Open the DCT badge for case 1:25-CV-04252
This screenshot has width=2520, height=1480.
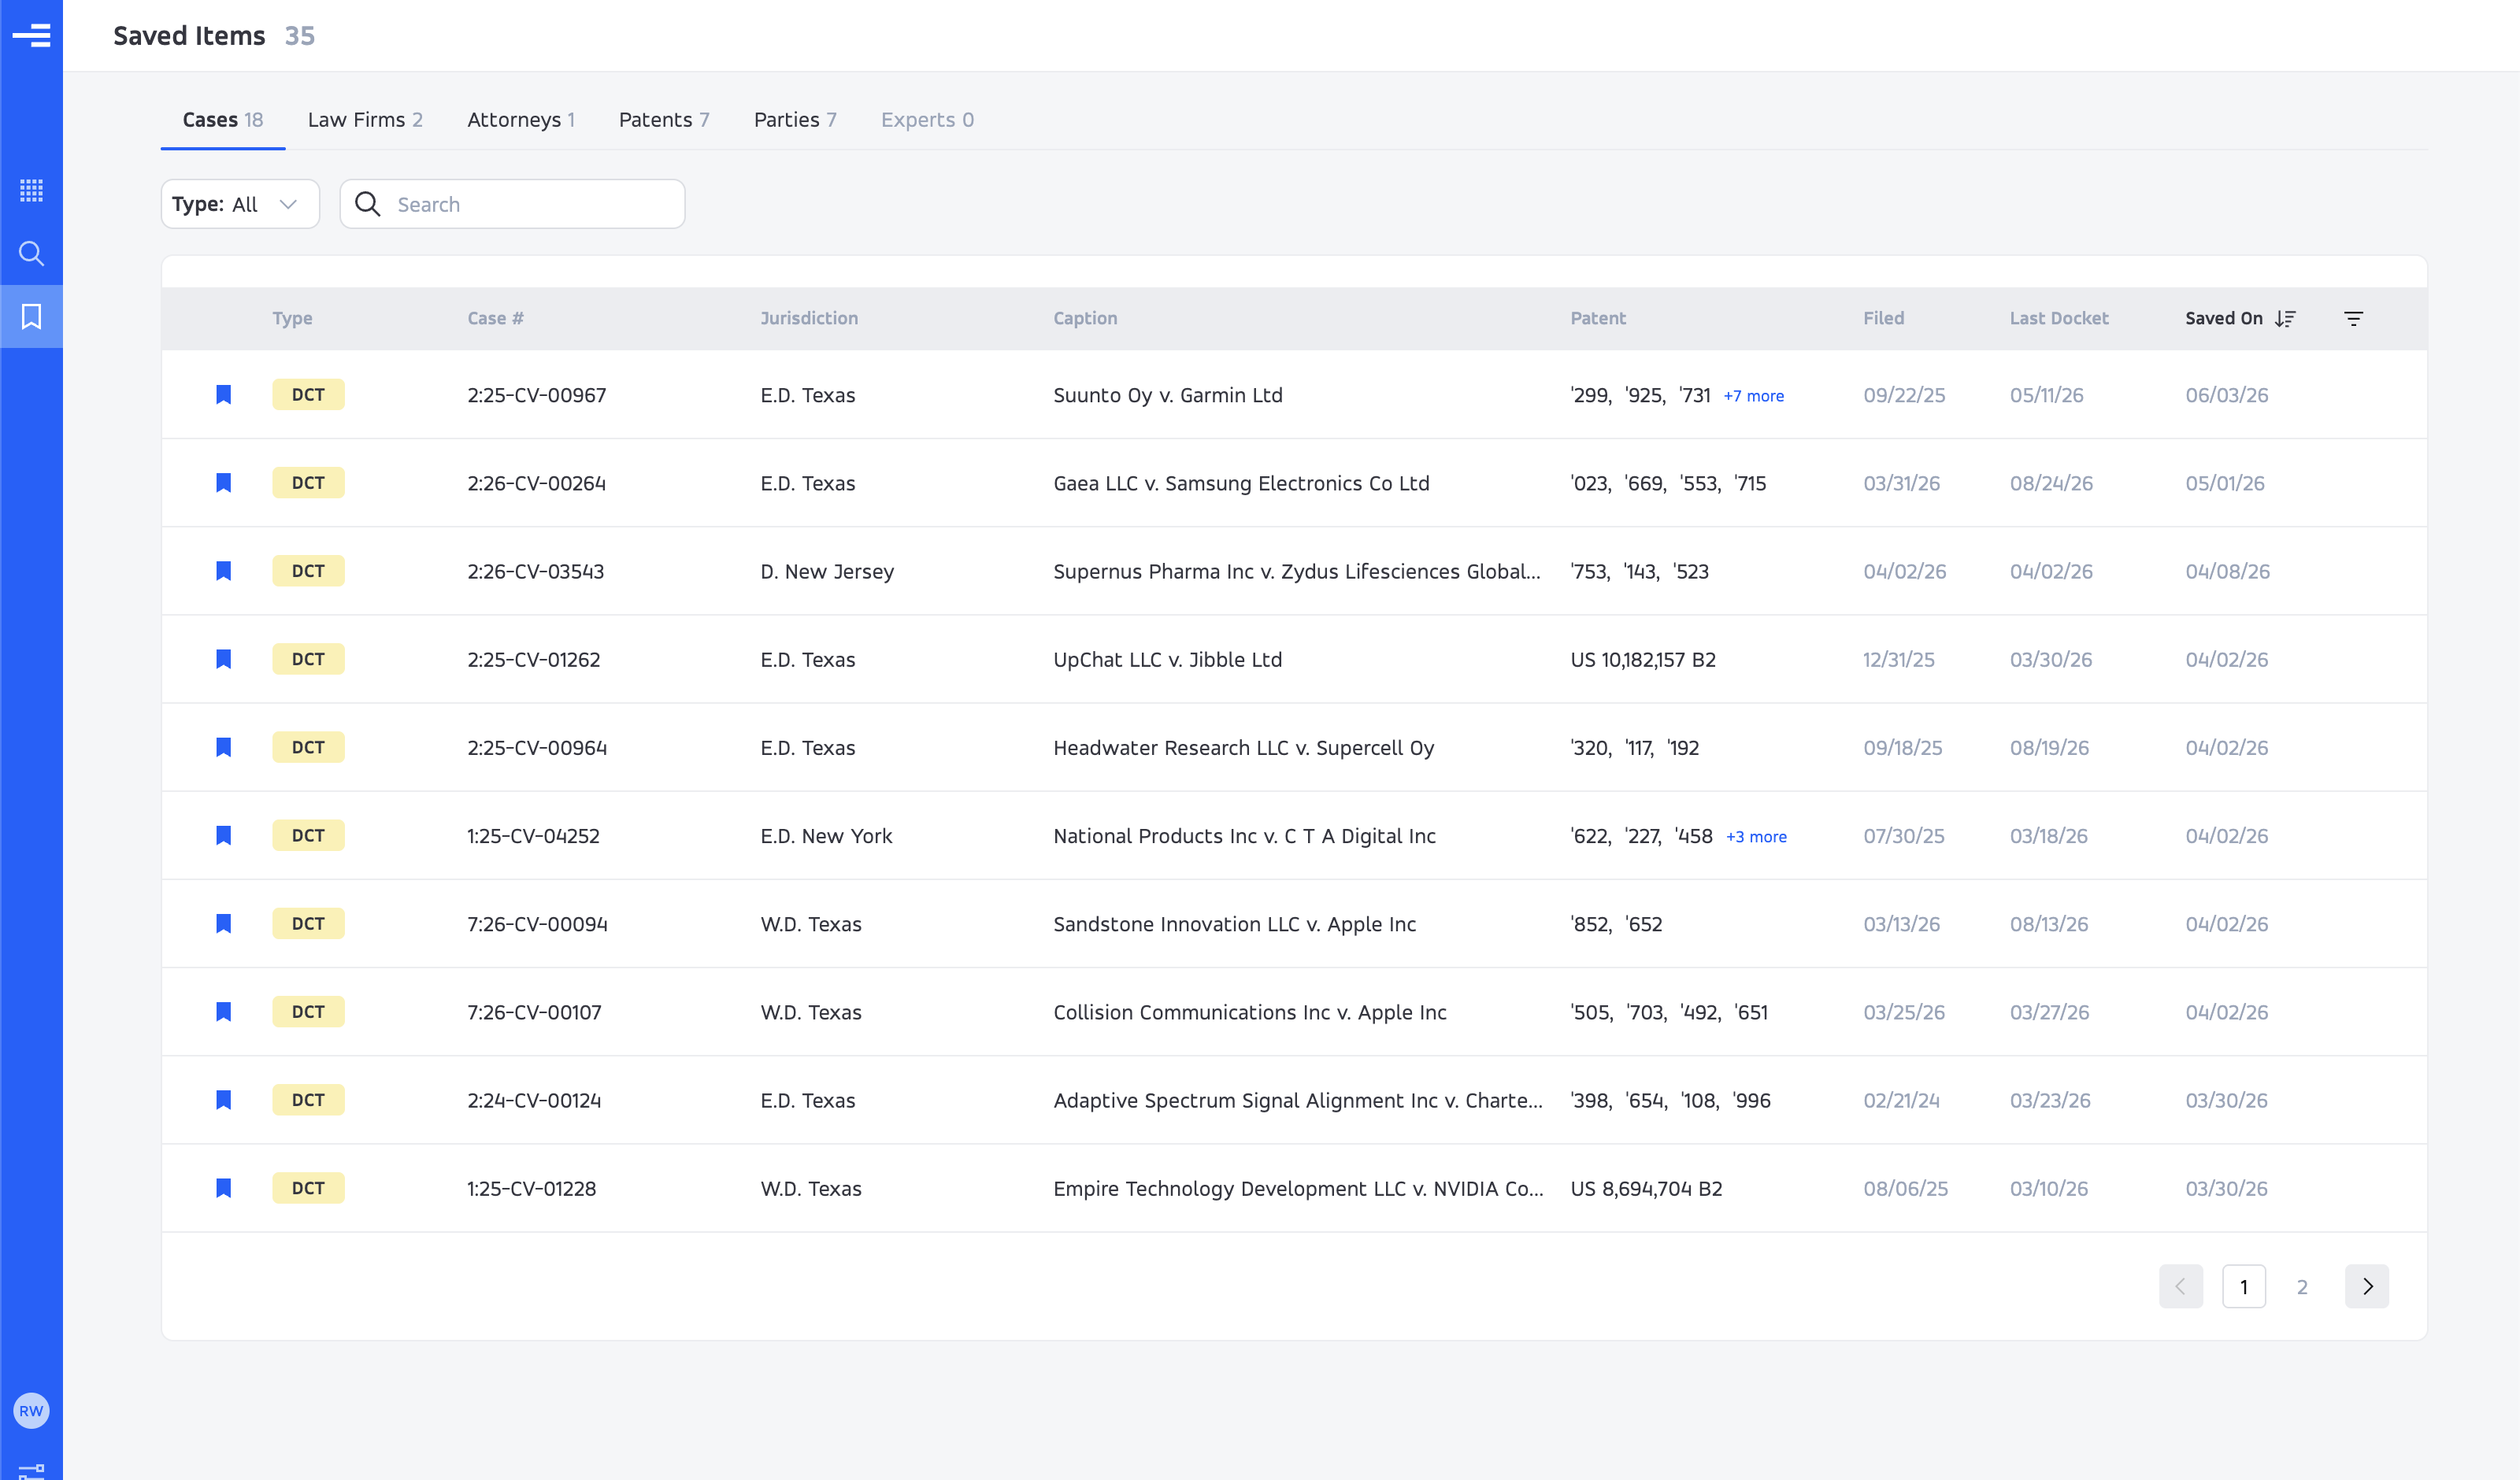tap(308, 835)
